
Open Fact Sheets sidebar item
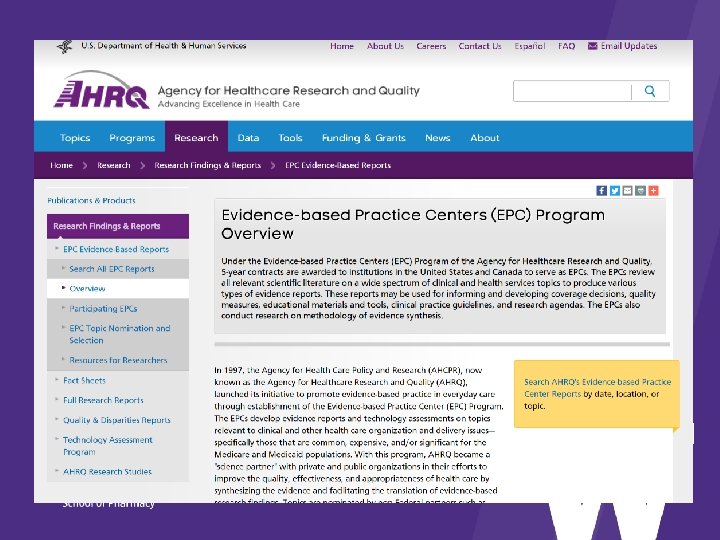[84, 380]
